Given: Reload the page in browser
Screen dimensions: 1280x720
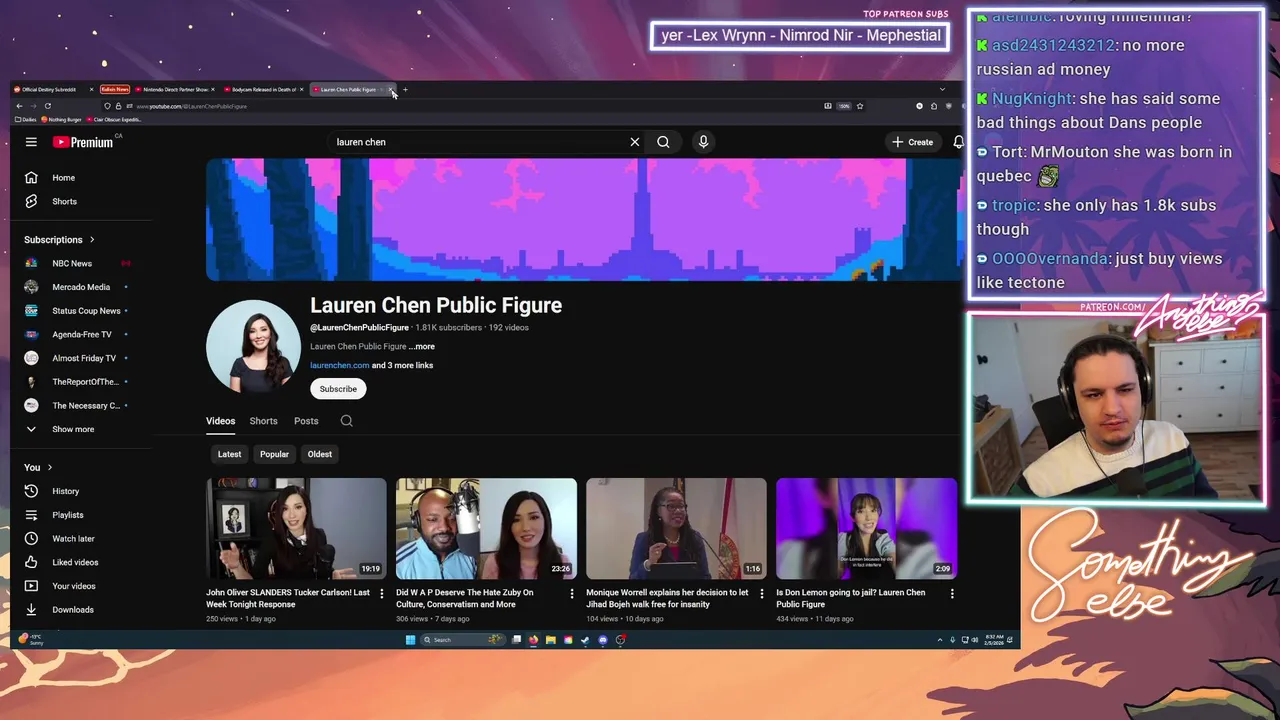Looking at the screenshot, I should [47, 106].
